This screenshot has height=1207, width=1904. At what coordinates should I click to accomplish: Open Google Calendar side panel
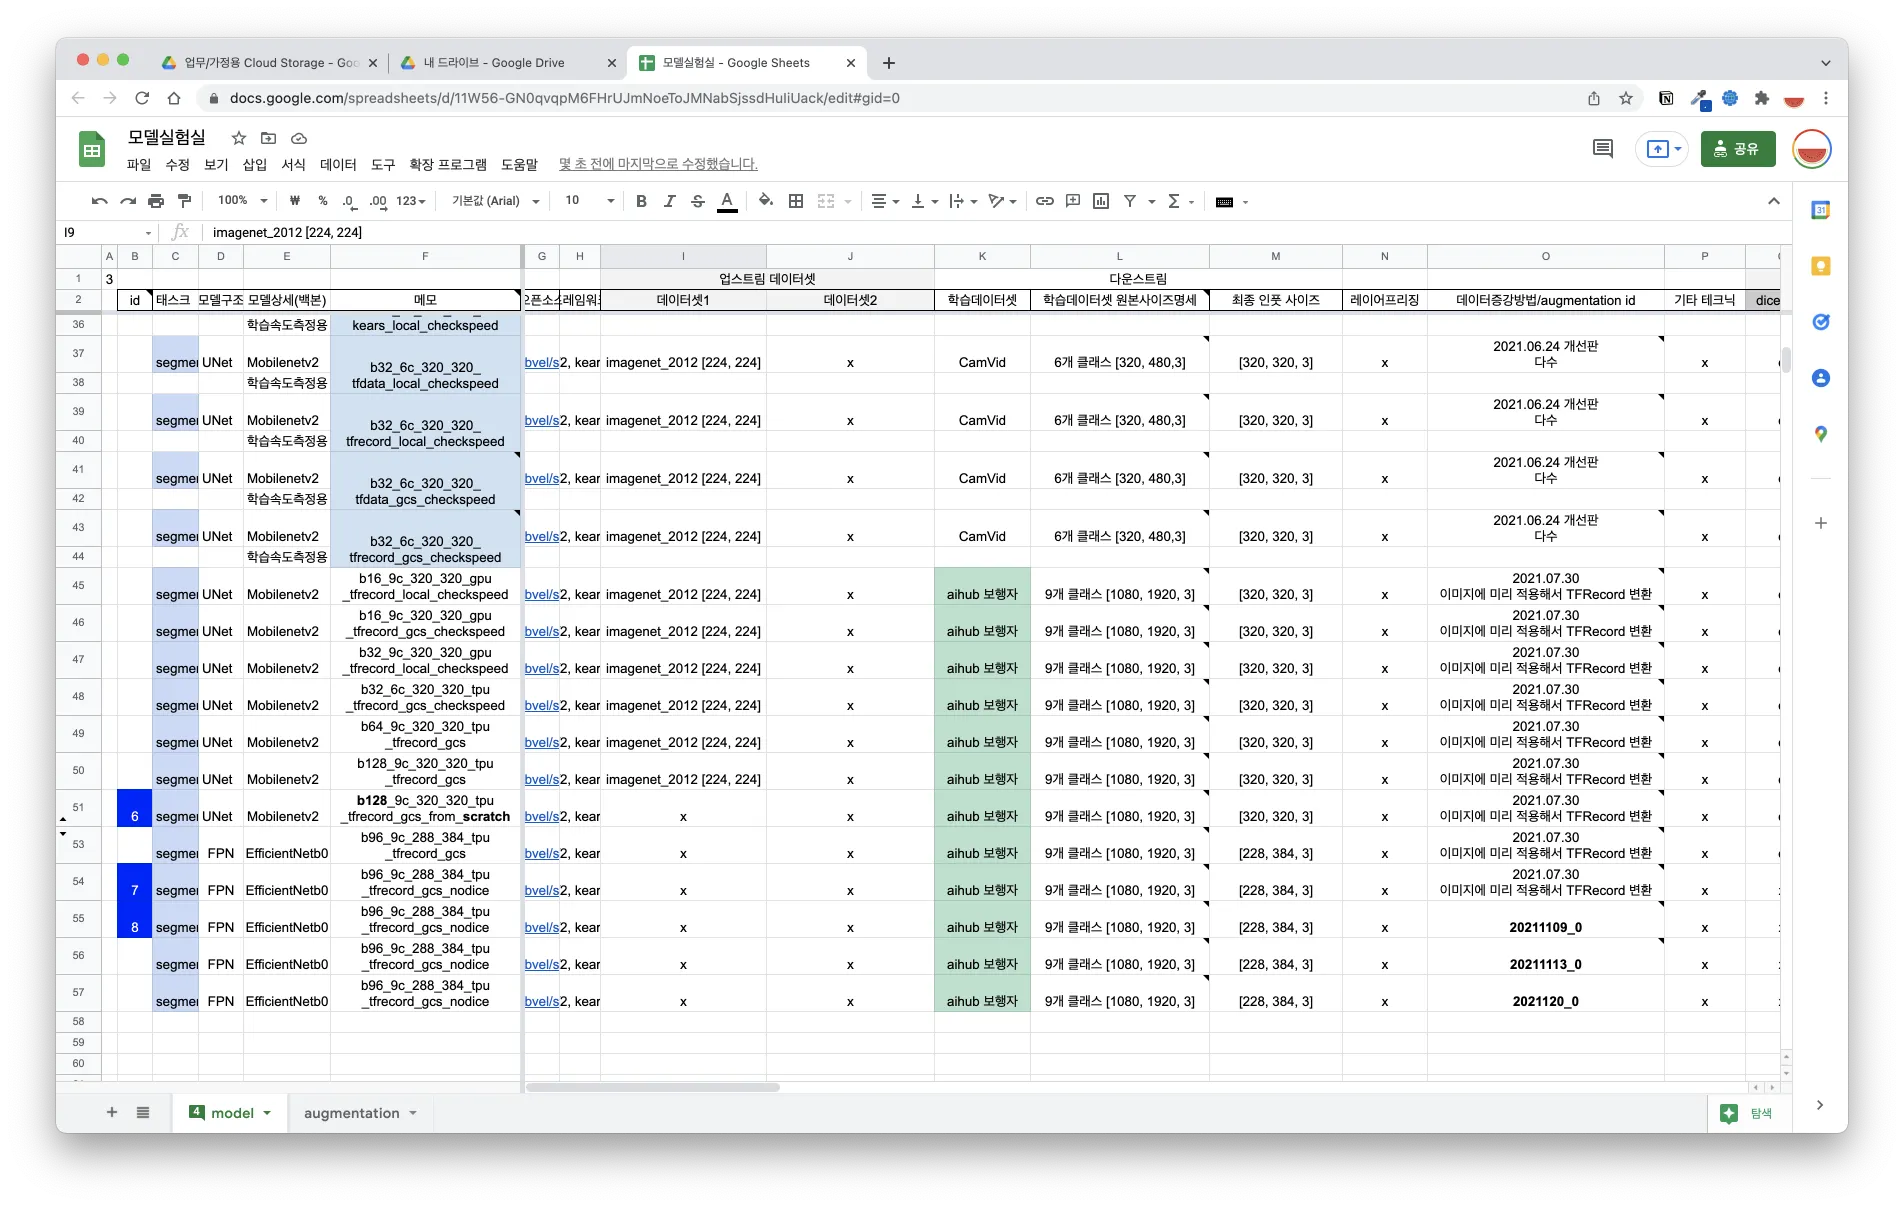click(1820, 210)
